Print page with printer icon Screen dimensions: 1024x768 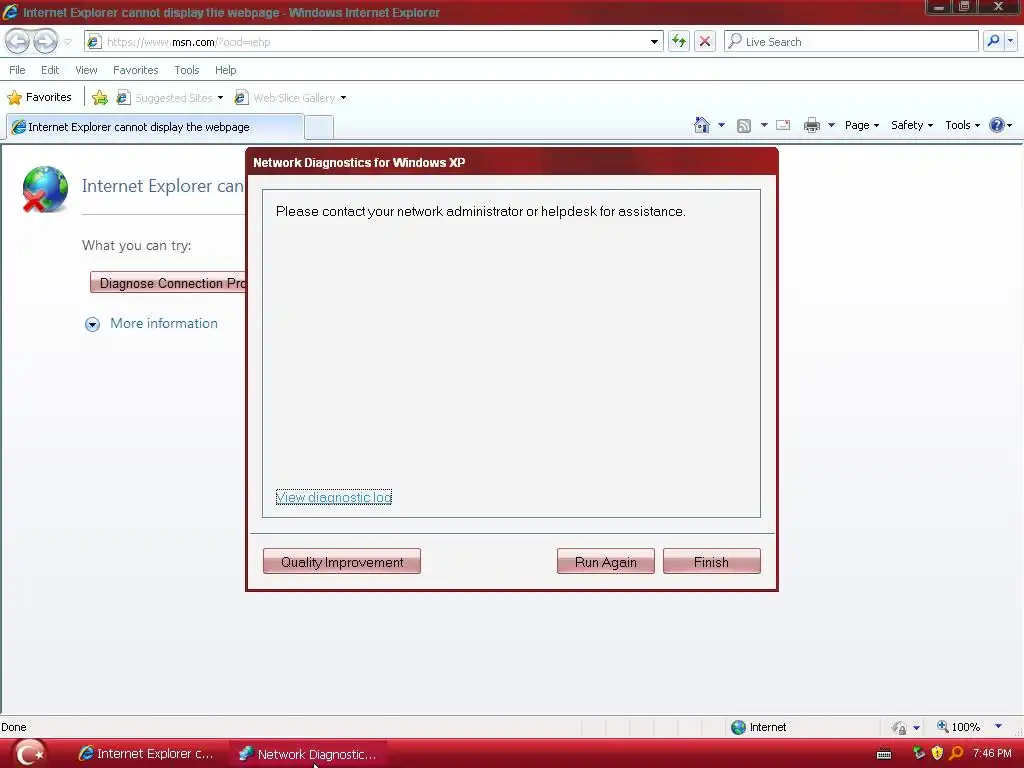tap(812, 125)
